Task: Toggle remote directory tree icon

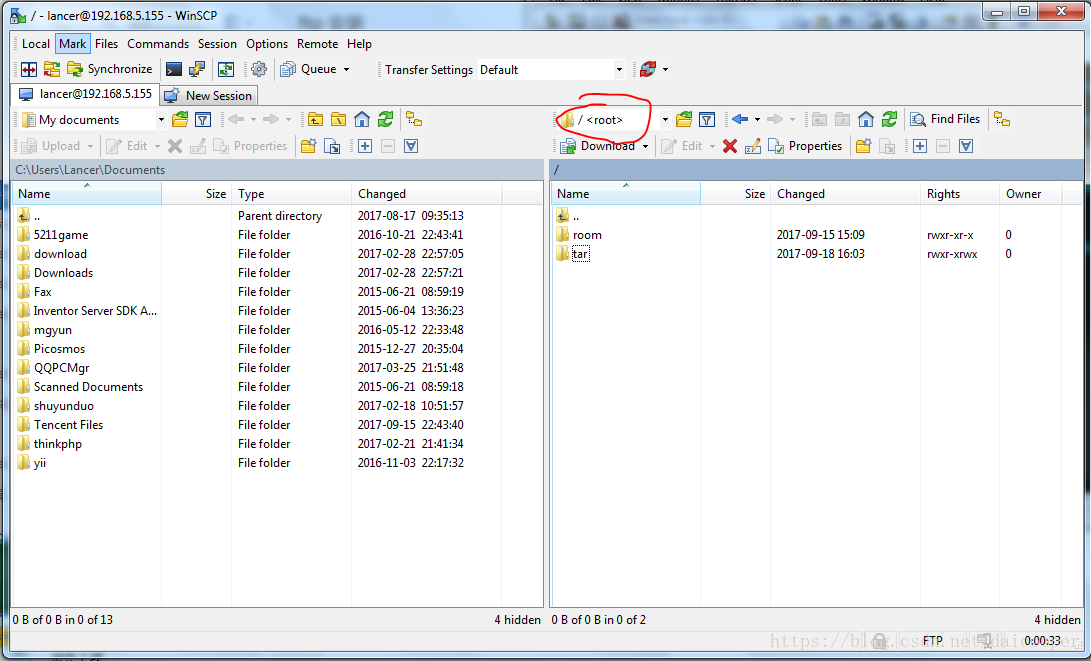Action: point(1002,120)
